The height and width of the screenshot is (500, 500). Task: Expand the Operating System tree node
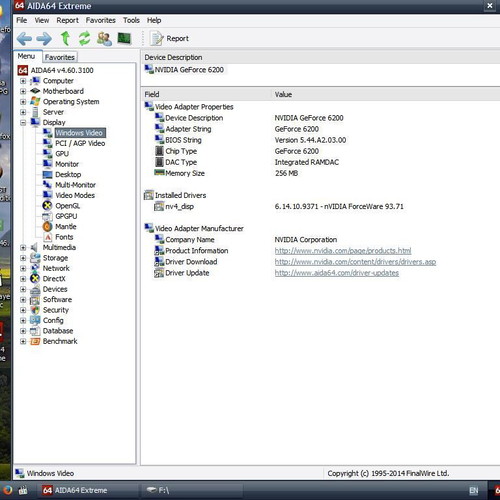23,102
